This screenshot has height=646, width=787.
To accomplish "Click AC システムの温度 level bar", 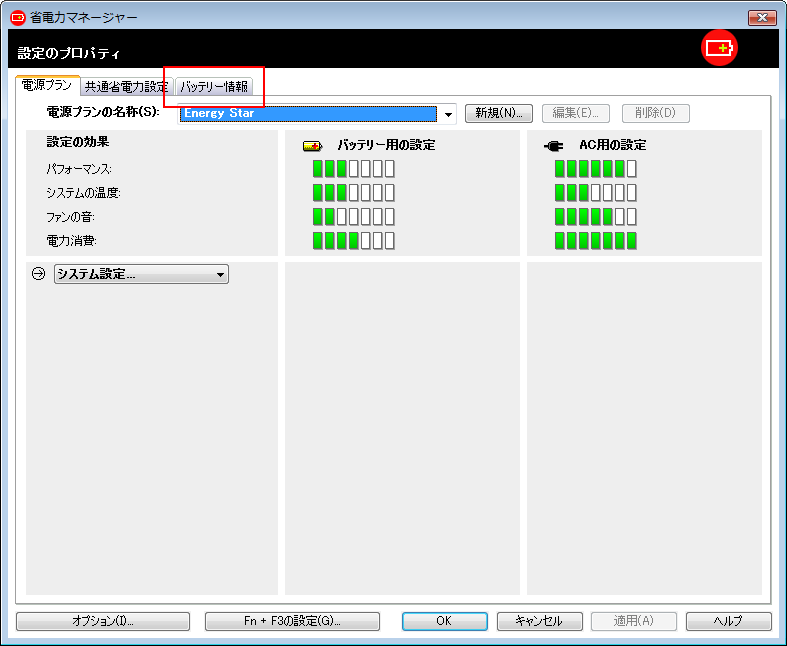I will tap(596, 193).
